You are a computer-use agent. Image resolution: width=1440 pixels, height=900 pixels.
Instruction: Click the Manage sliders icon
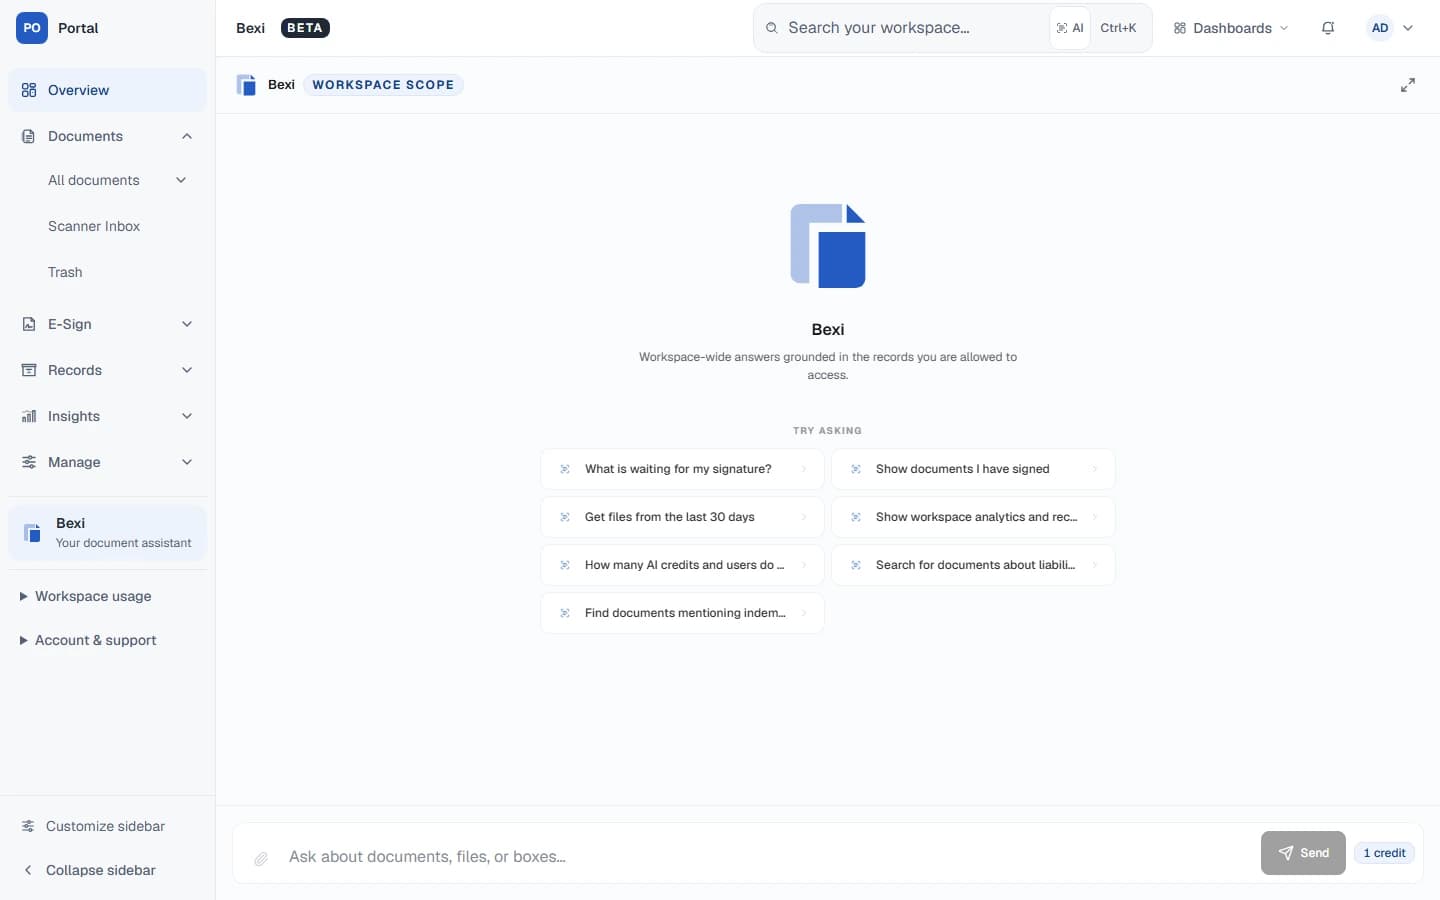tap(29, 462)
